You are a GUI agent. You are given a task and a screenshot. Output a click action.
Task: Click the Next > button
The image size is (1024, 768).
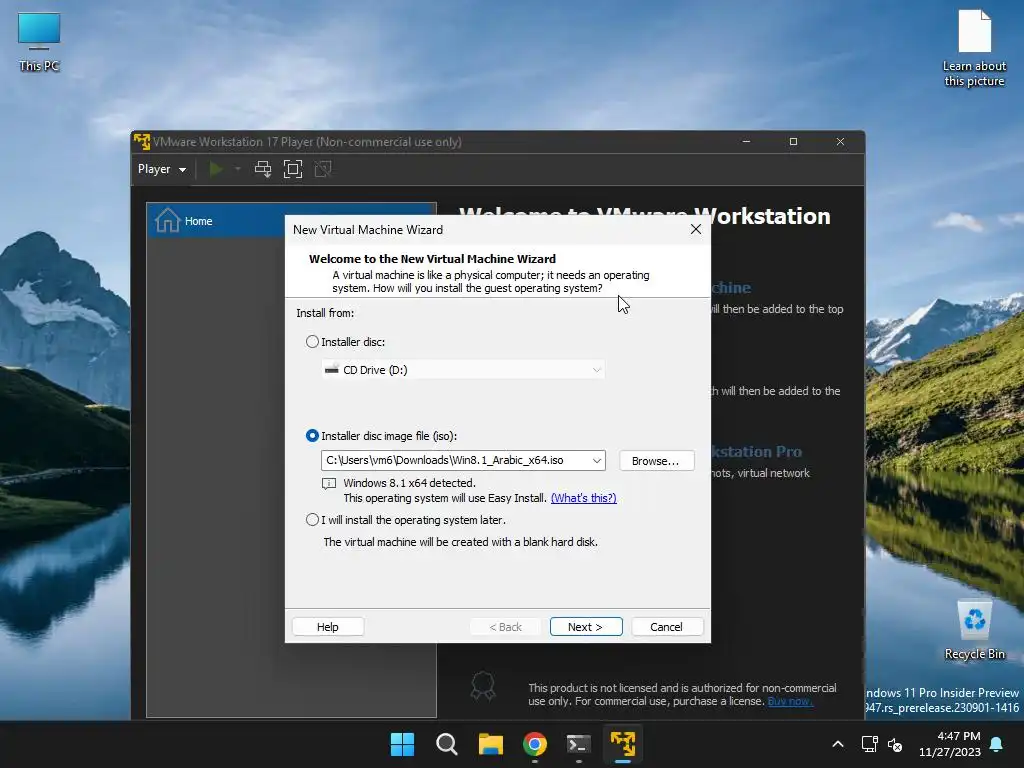pyautogui.click(x=586, y=627)
